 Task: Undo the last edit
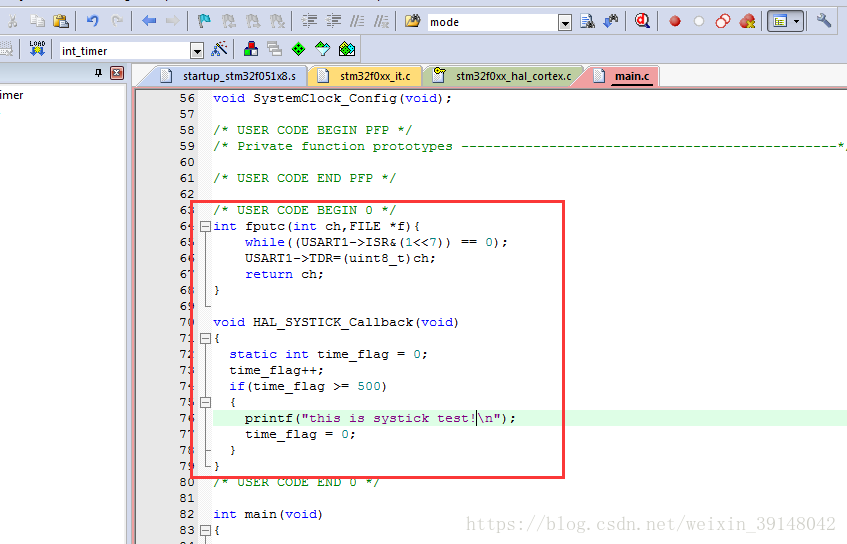pyautogui.click(x=92, y=22)
